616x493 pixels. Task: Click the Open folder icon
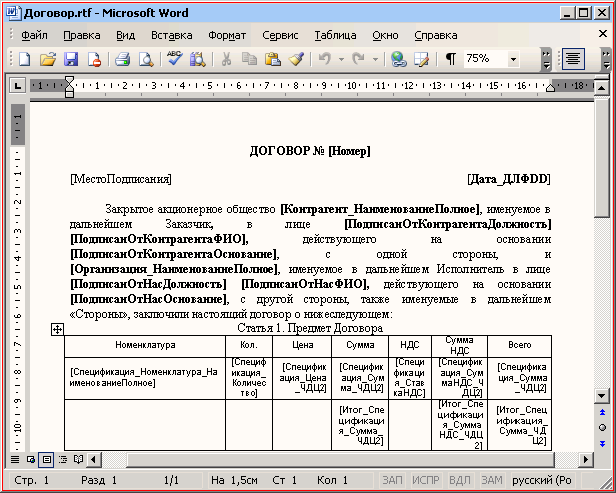point(47,59)
